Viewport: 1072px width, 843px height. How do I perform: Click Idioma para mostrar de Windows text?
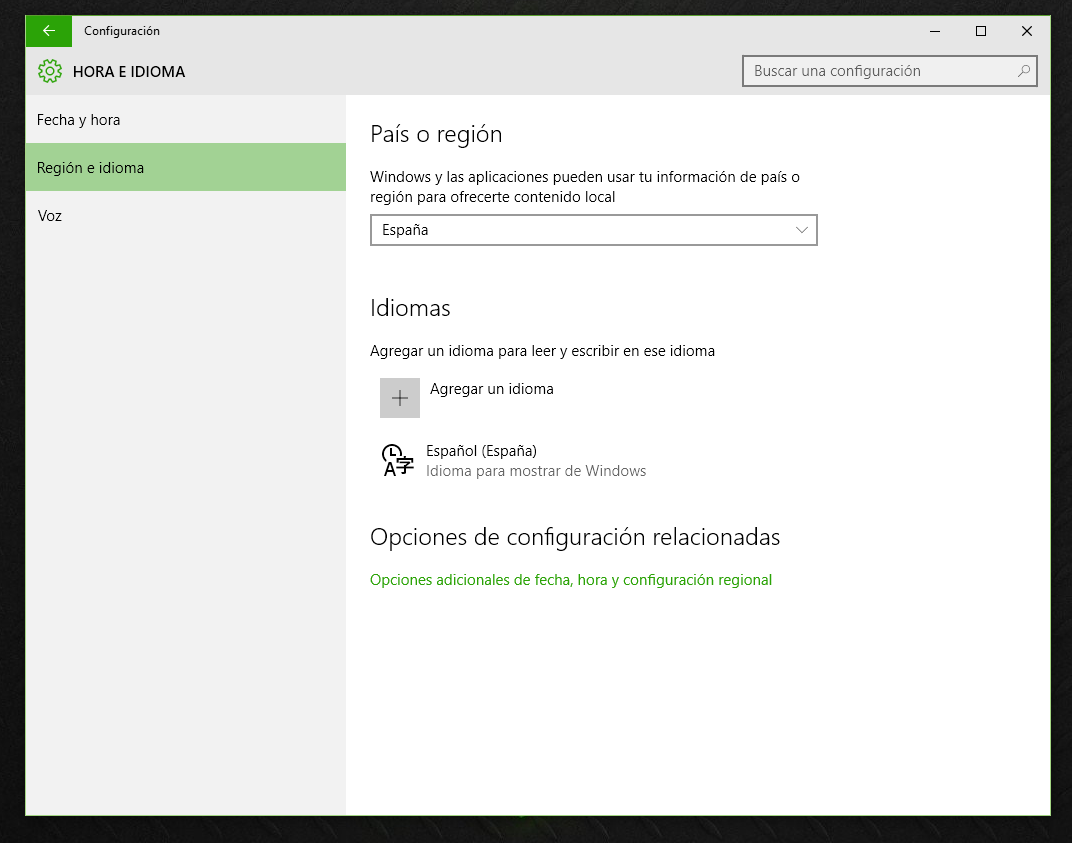536,471
